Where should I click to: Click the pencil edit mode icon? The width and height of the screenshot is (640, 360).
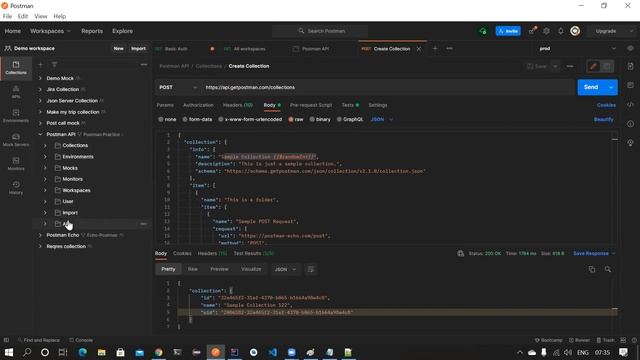(593, 66)
